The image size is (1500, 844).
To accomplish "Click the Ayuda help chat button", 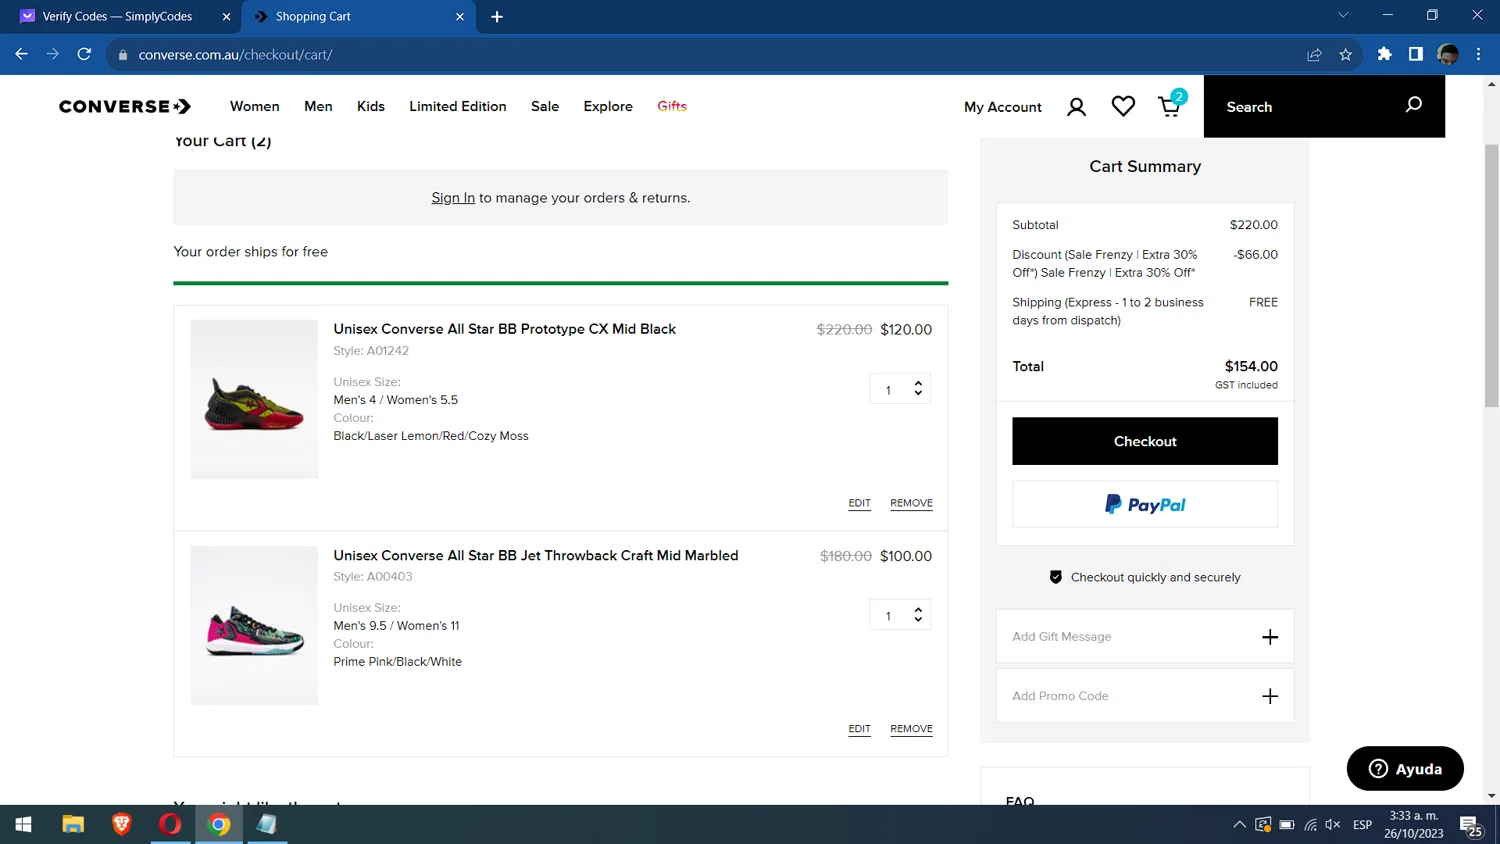I will [1405, 768].
